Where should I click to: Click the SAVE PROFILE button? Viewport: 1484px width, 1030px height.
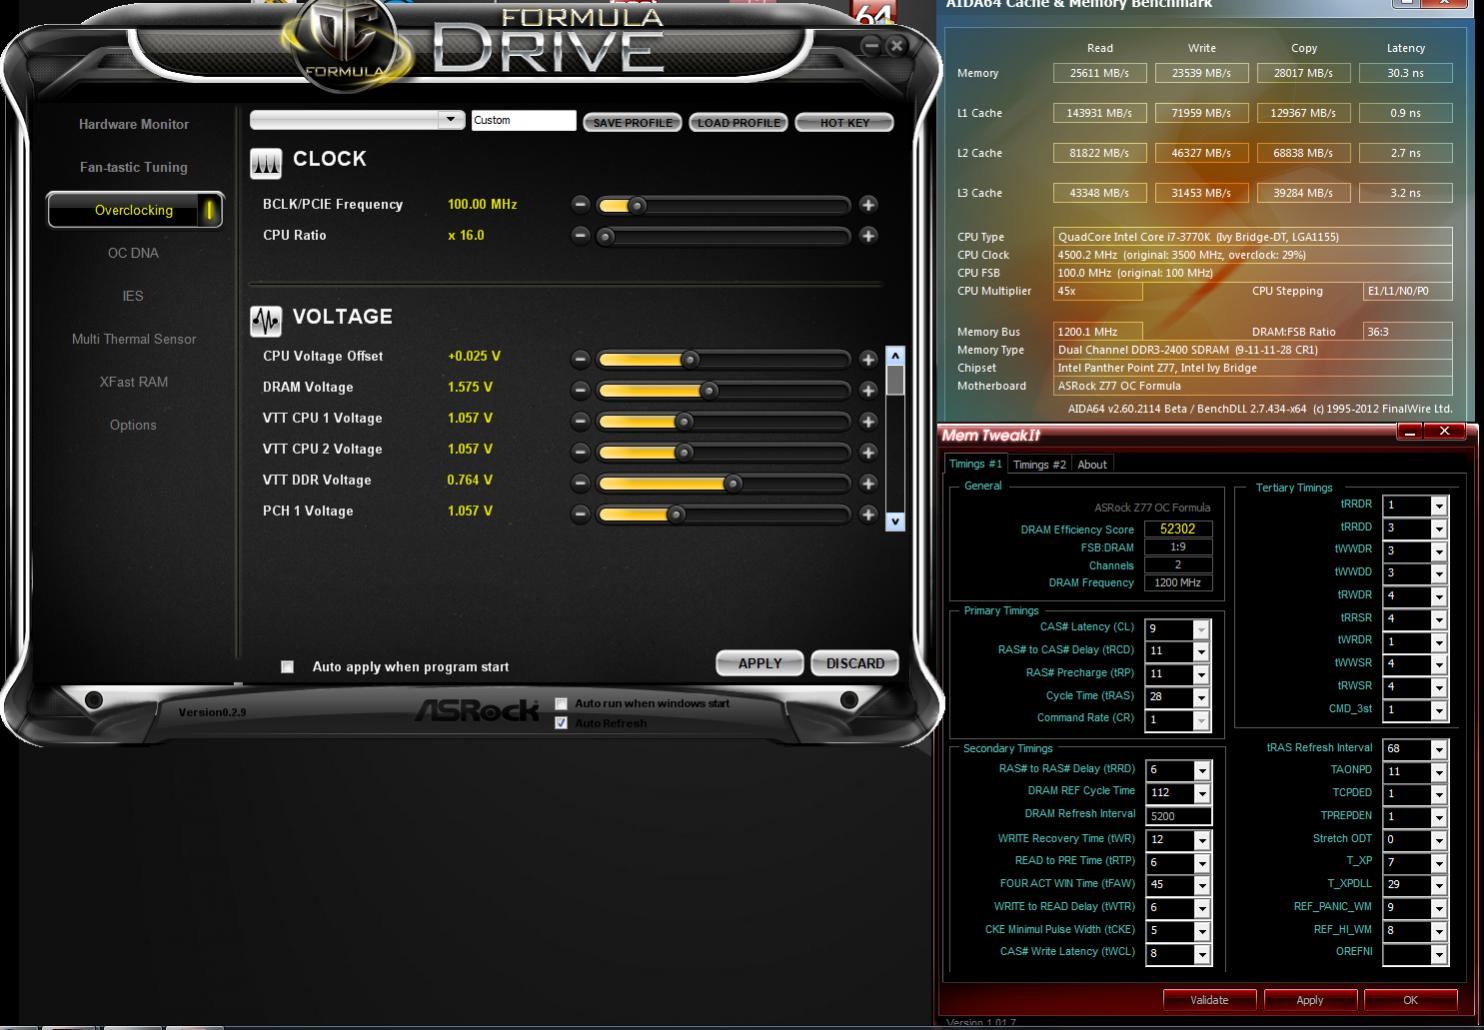click(632, 122)
